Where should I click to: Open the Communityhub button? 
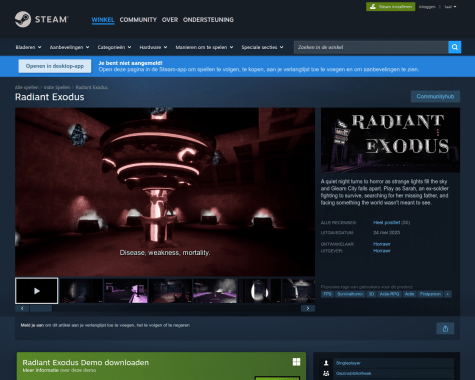pyautogui.click(x=435, y=96)
